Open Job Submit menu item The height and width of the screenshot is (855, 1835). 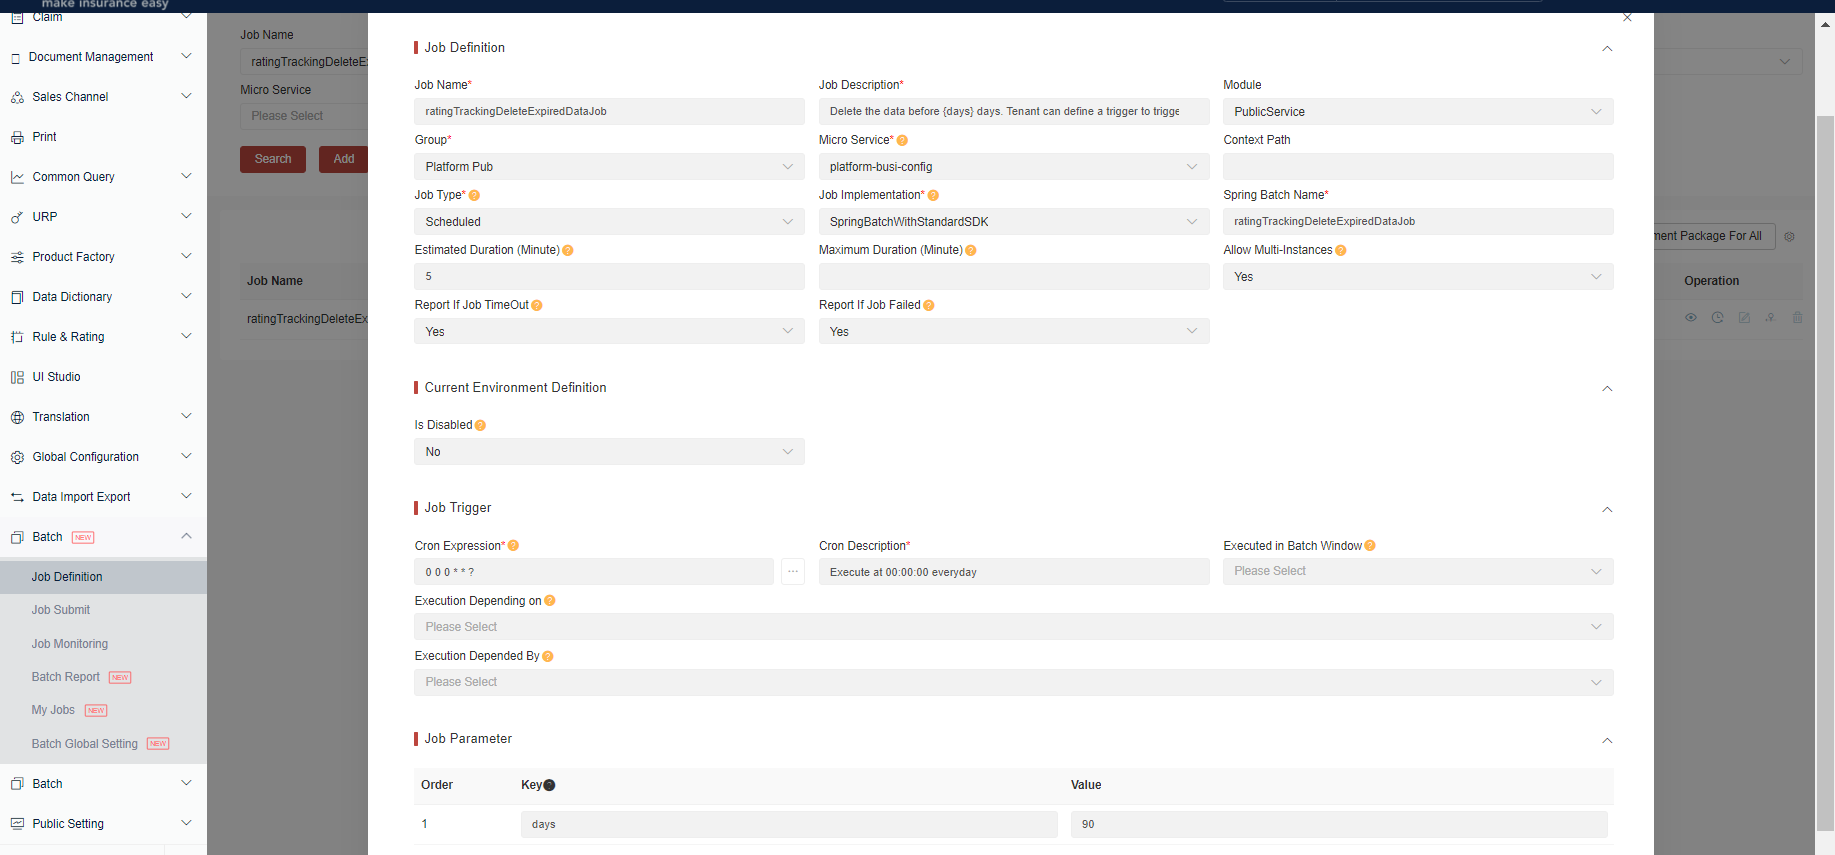point(103,610)
